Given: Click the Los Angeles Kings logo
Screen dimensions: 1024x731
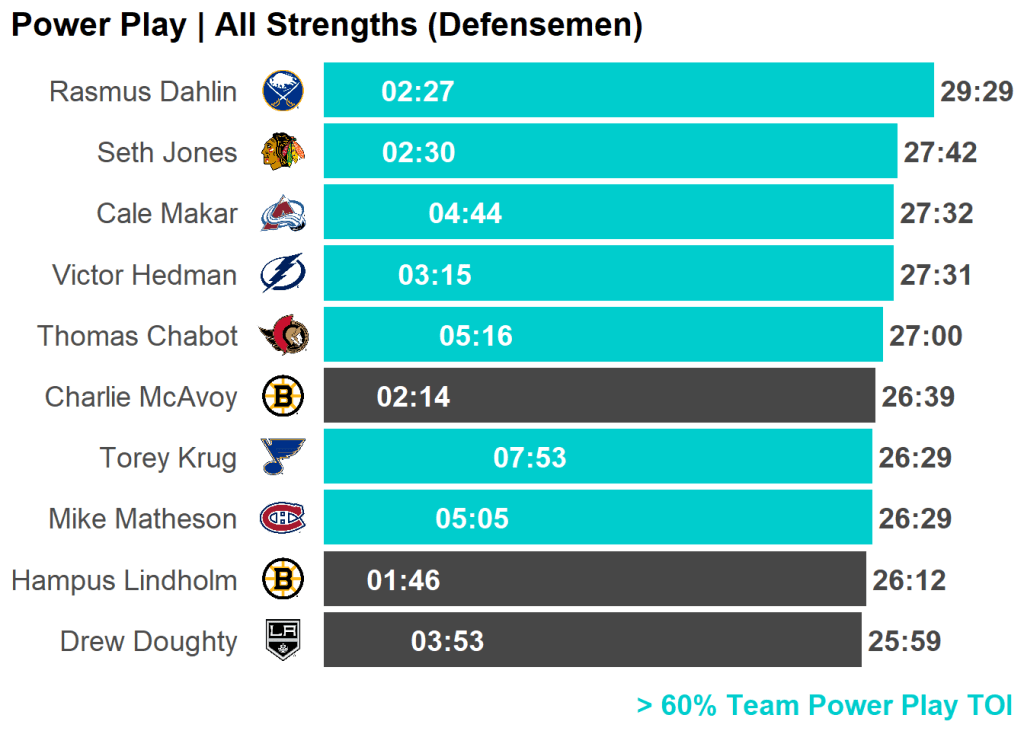Looking at the screenshot, I should pyautogui.click(x=282, y=641).
